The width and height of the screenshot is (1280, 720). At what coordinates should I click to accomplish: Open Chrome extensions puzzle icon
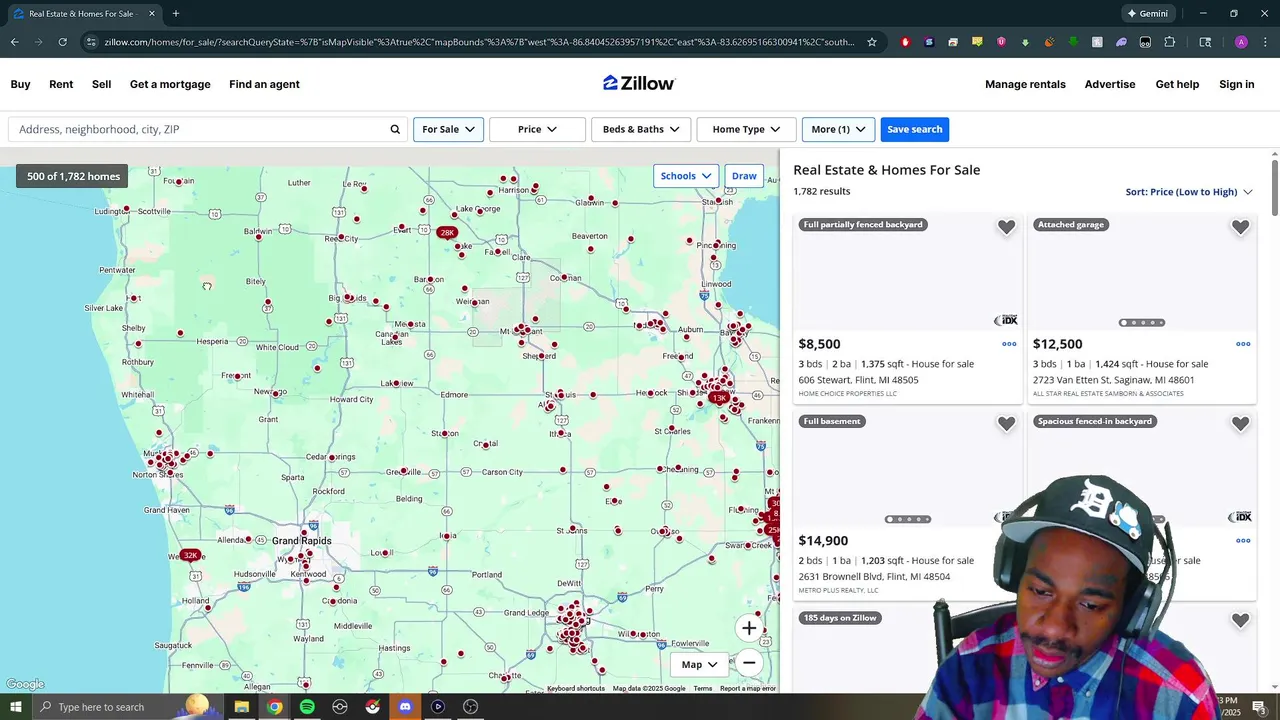[1169, 42]
